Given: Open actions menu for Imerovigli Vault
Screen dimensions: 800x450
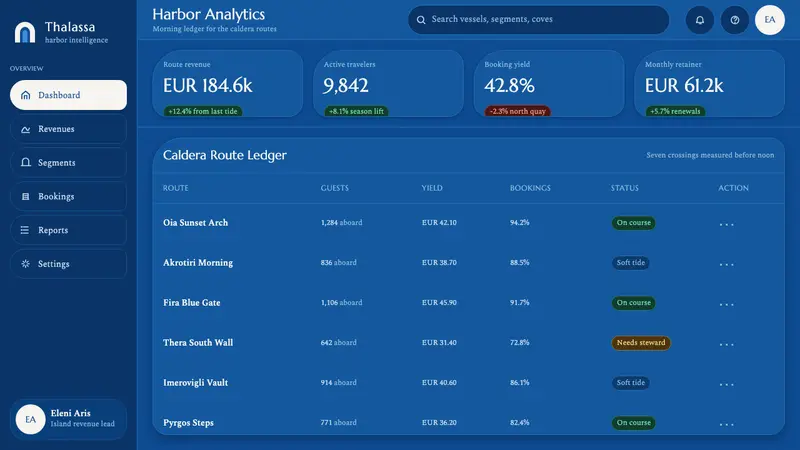Looking at the screenshot, I should [x=727, y=384].
